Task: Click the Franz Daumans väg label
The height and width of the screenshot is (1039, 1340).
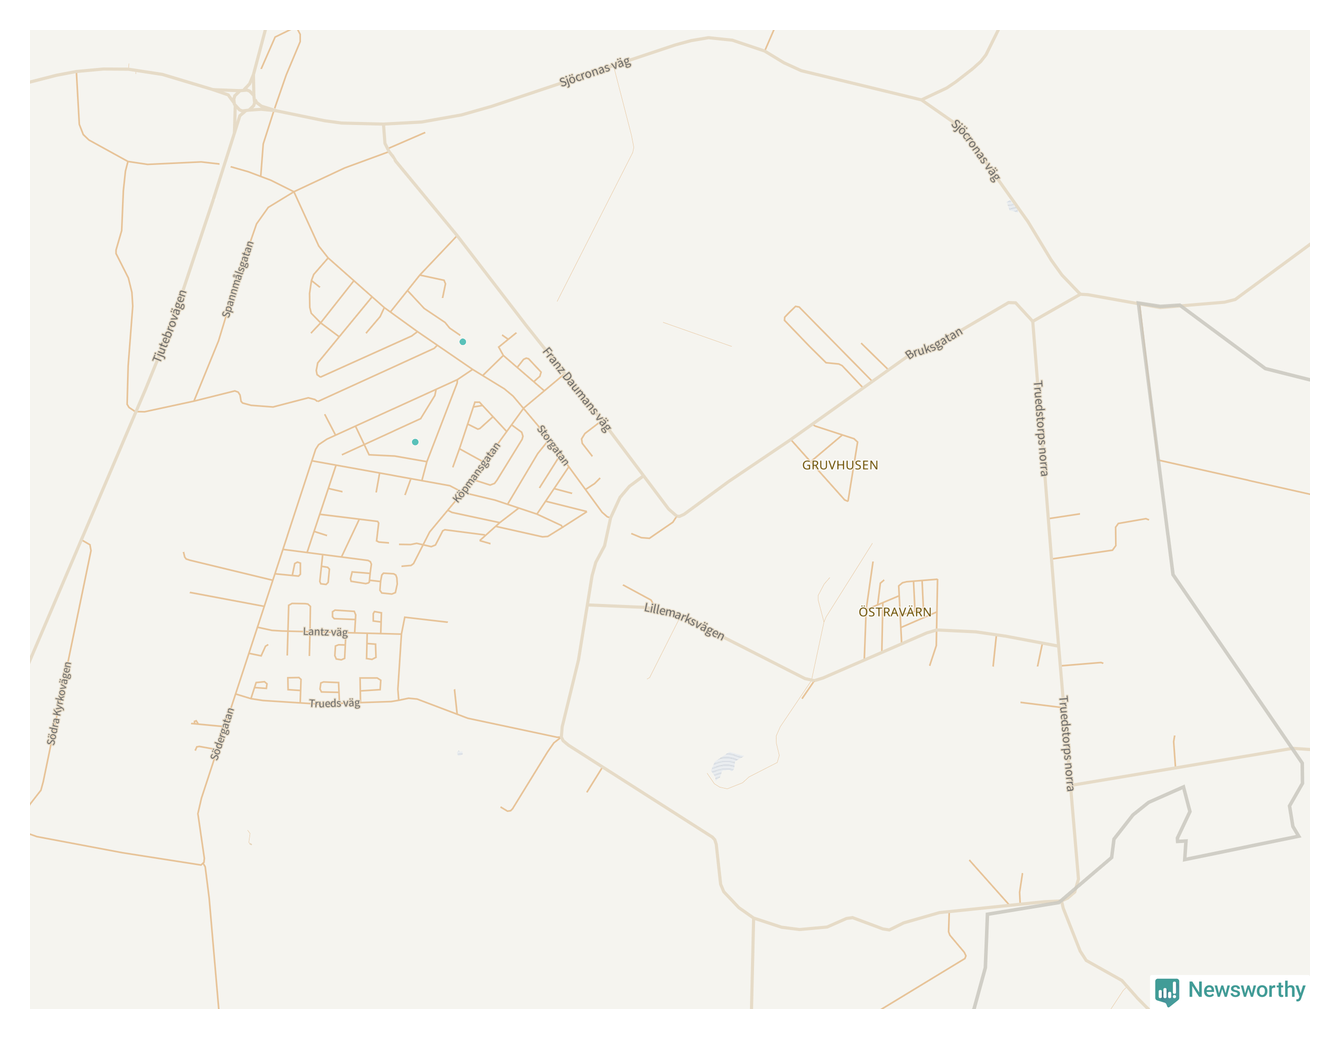Action: click(576, 389)
